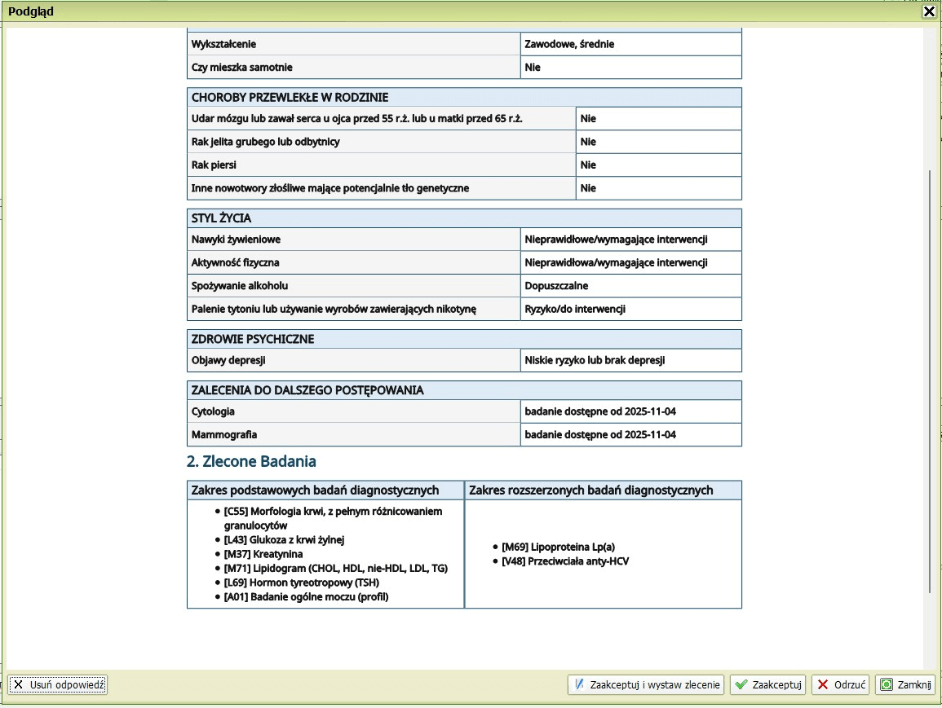942x708 pixels.
Task: Select the 'CHOROBY PRZEWLEKŁE W RODZINIE' header
Action: click(x=290, y=97)
